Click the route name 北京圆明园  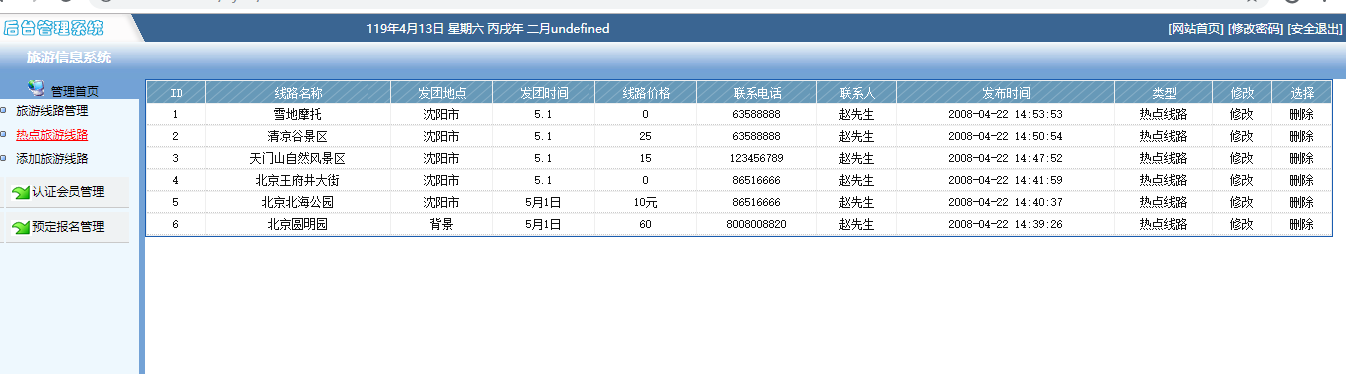point(298,224)
